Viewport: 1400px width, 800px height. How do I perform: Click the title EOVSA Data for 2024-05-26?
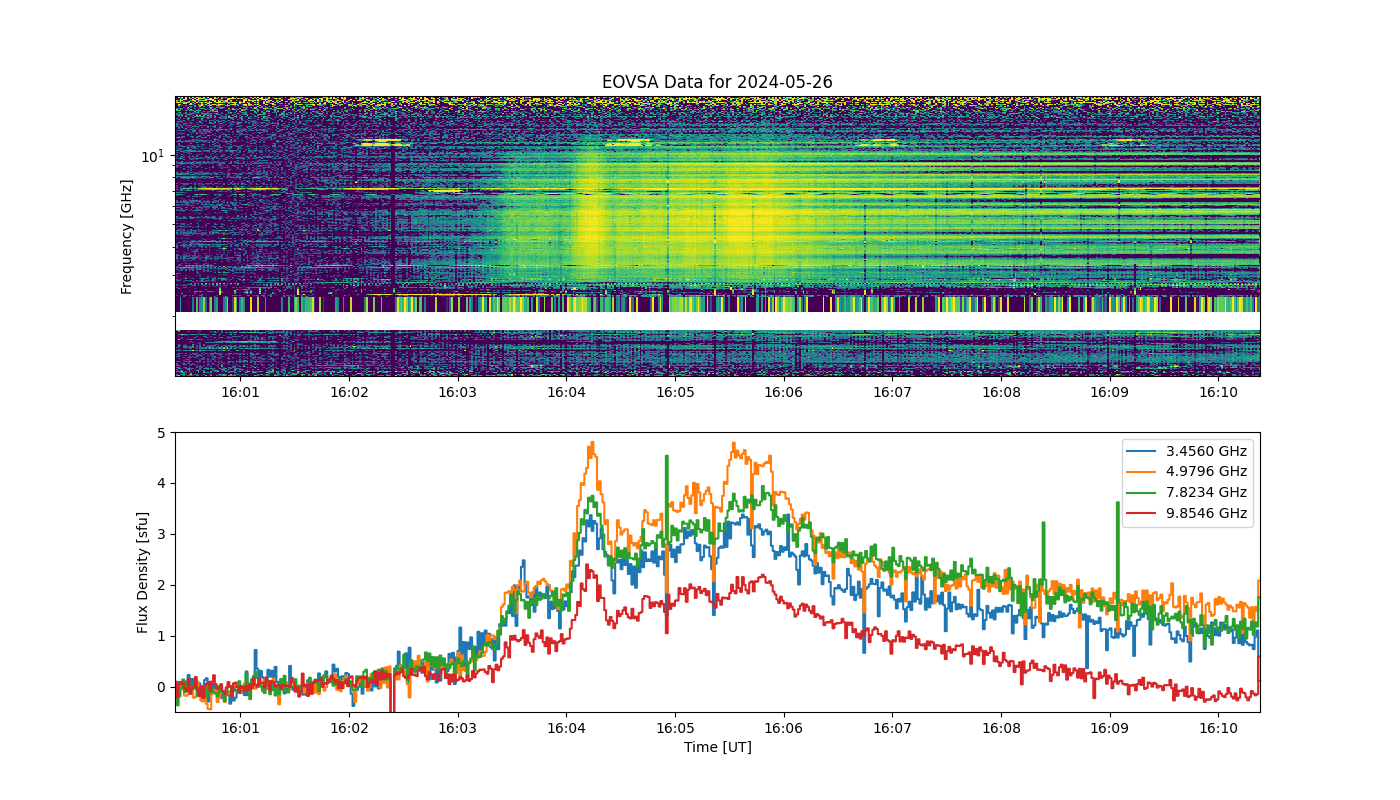point(717,82)
